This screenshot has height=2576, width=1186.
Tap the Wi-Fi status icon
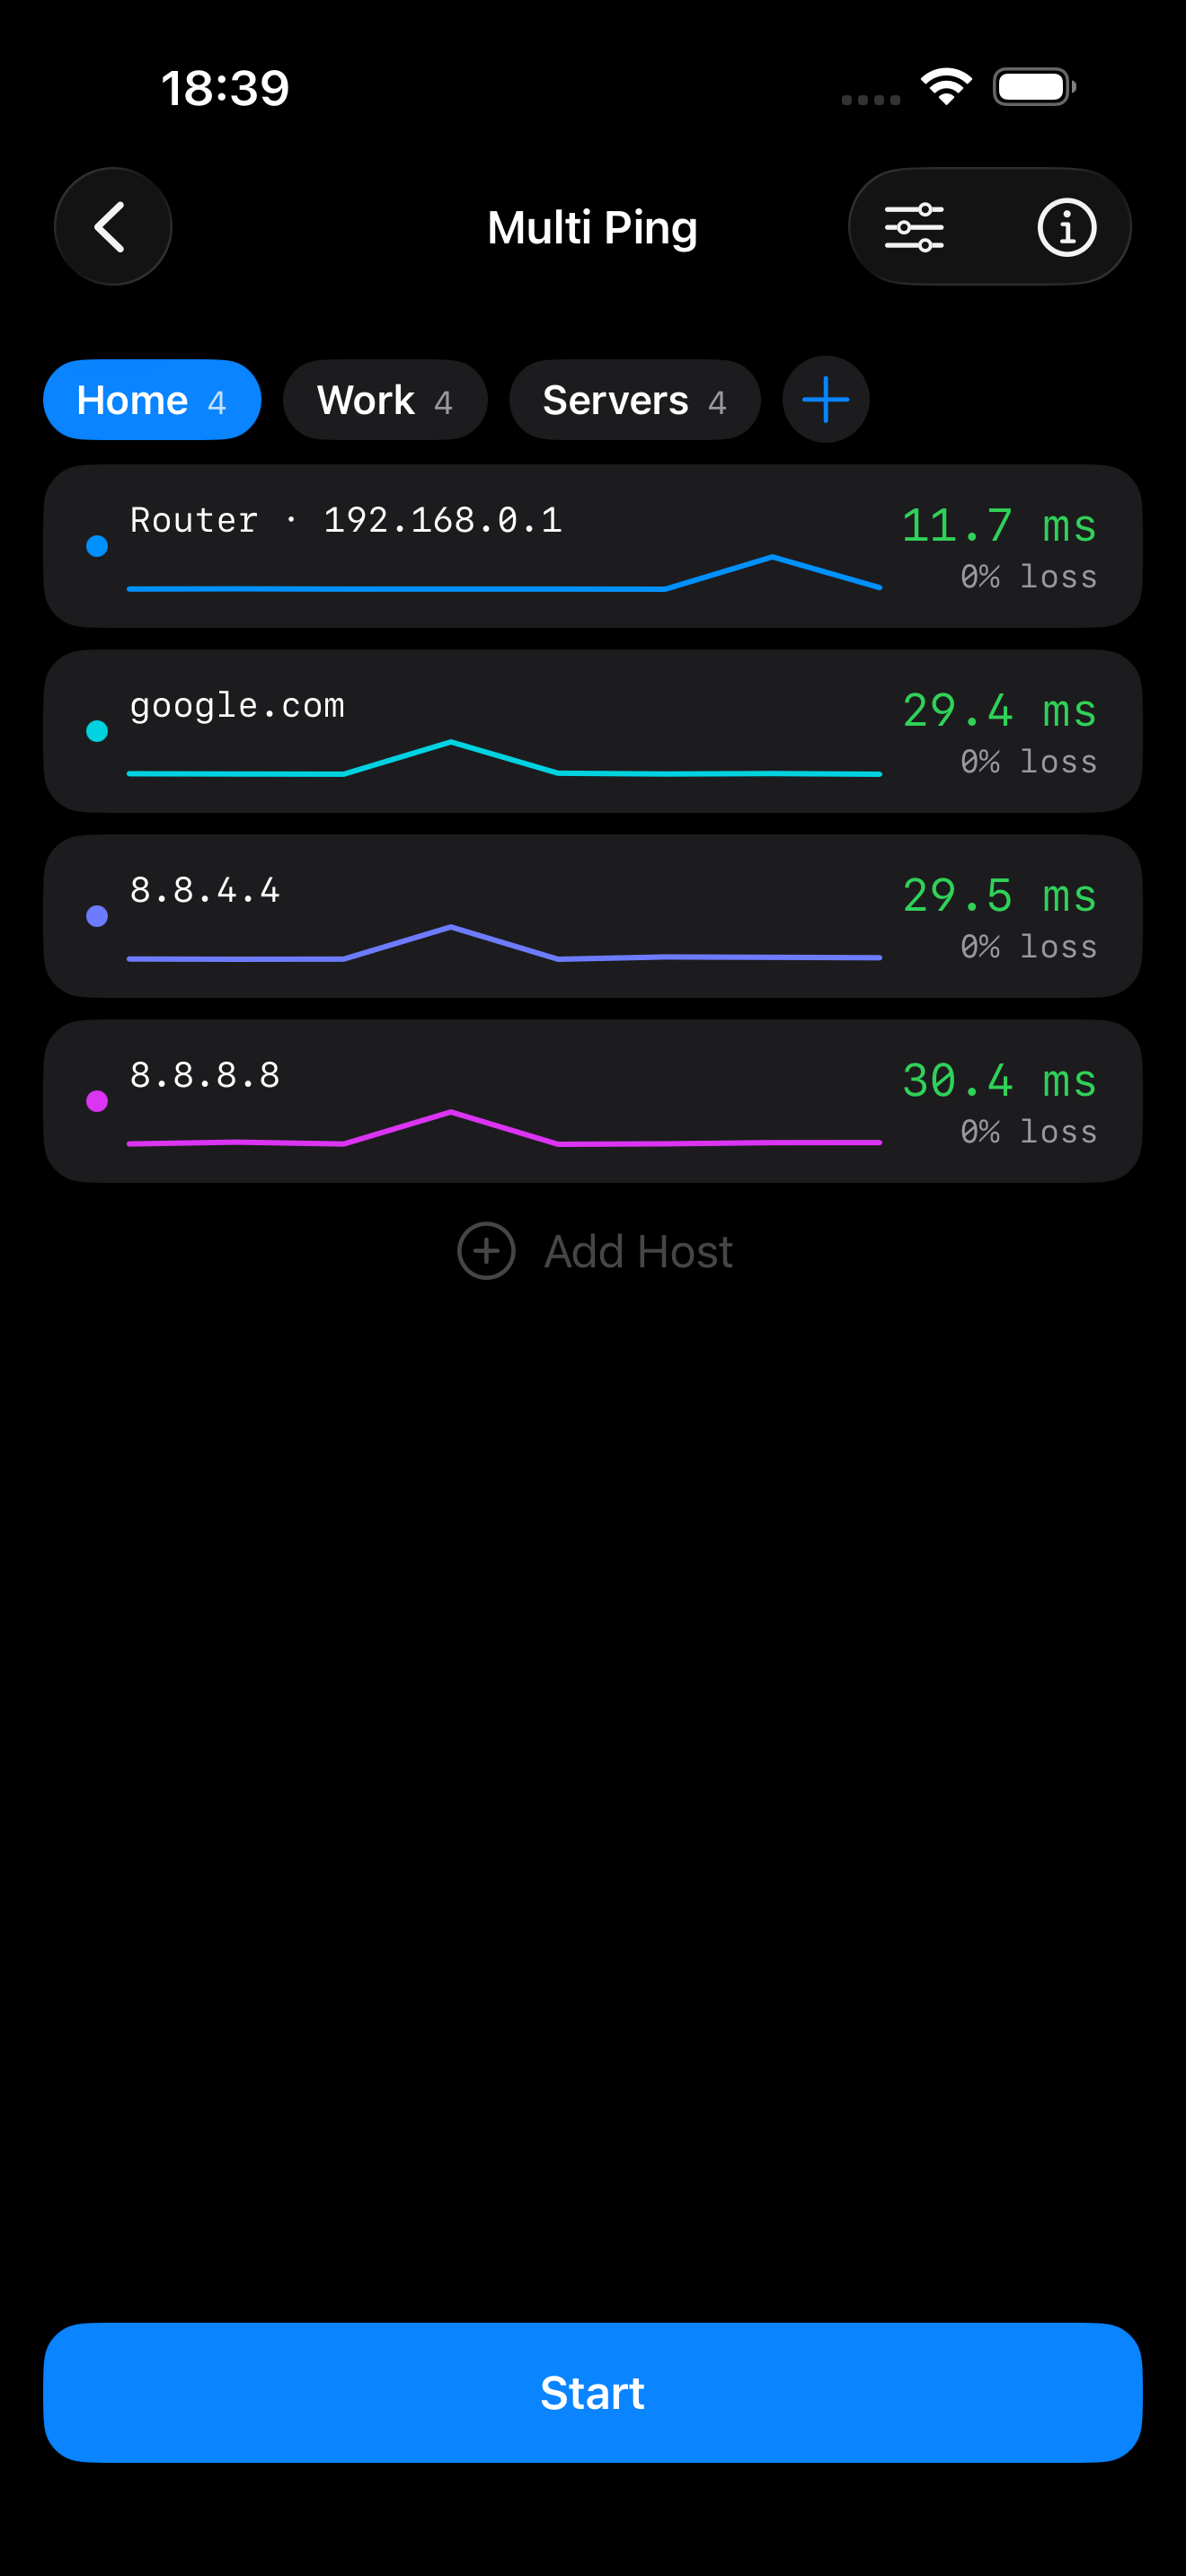(946, 87)
